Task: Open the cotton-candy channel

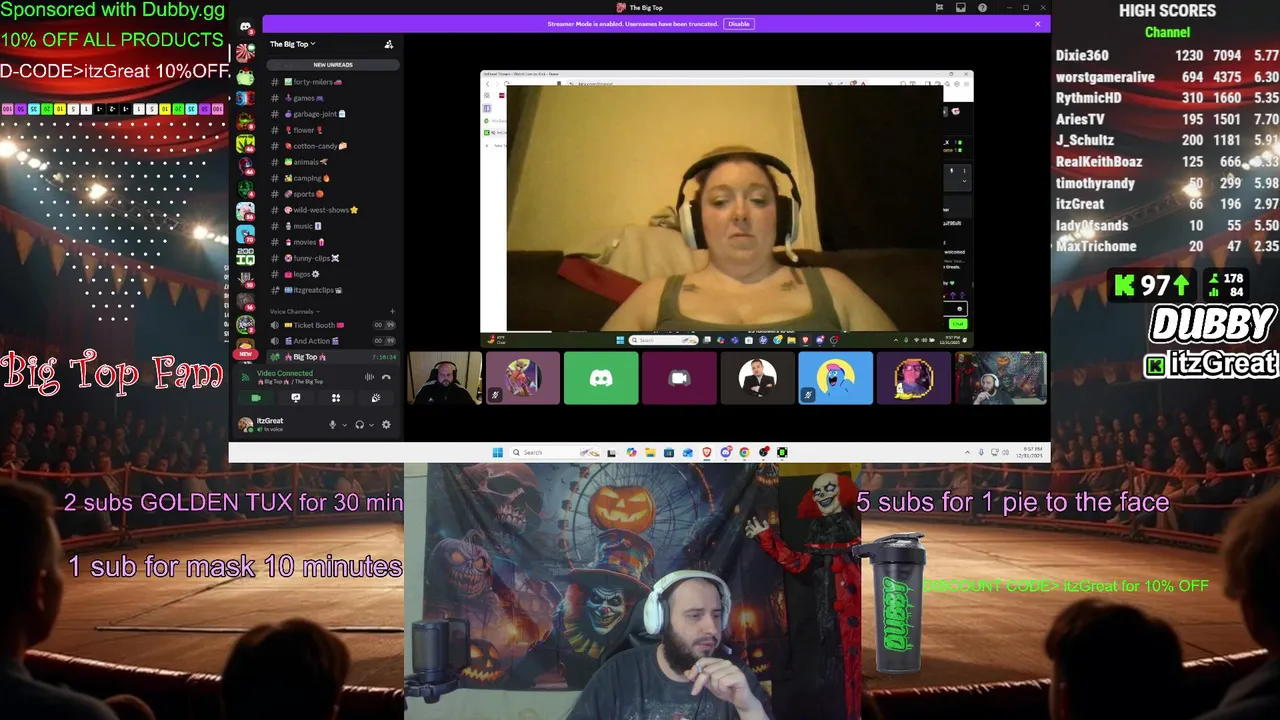Action: point(333,146)
